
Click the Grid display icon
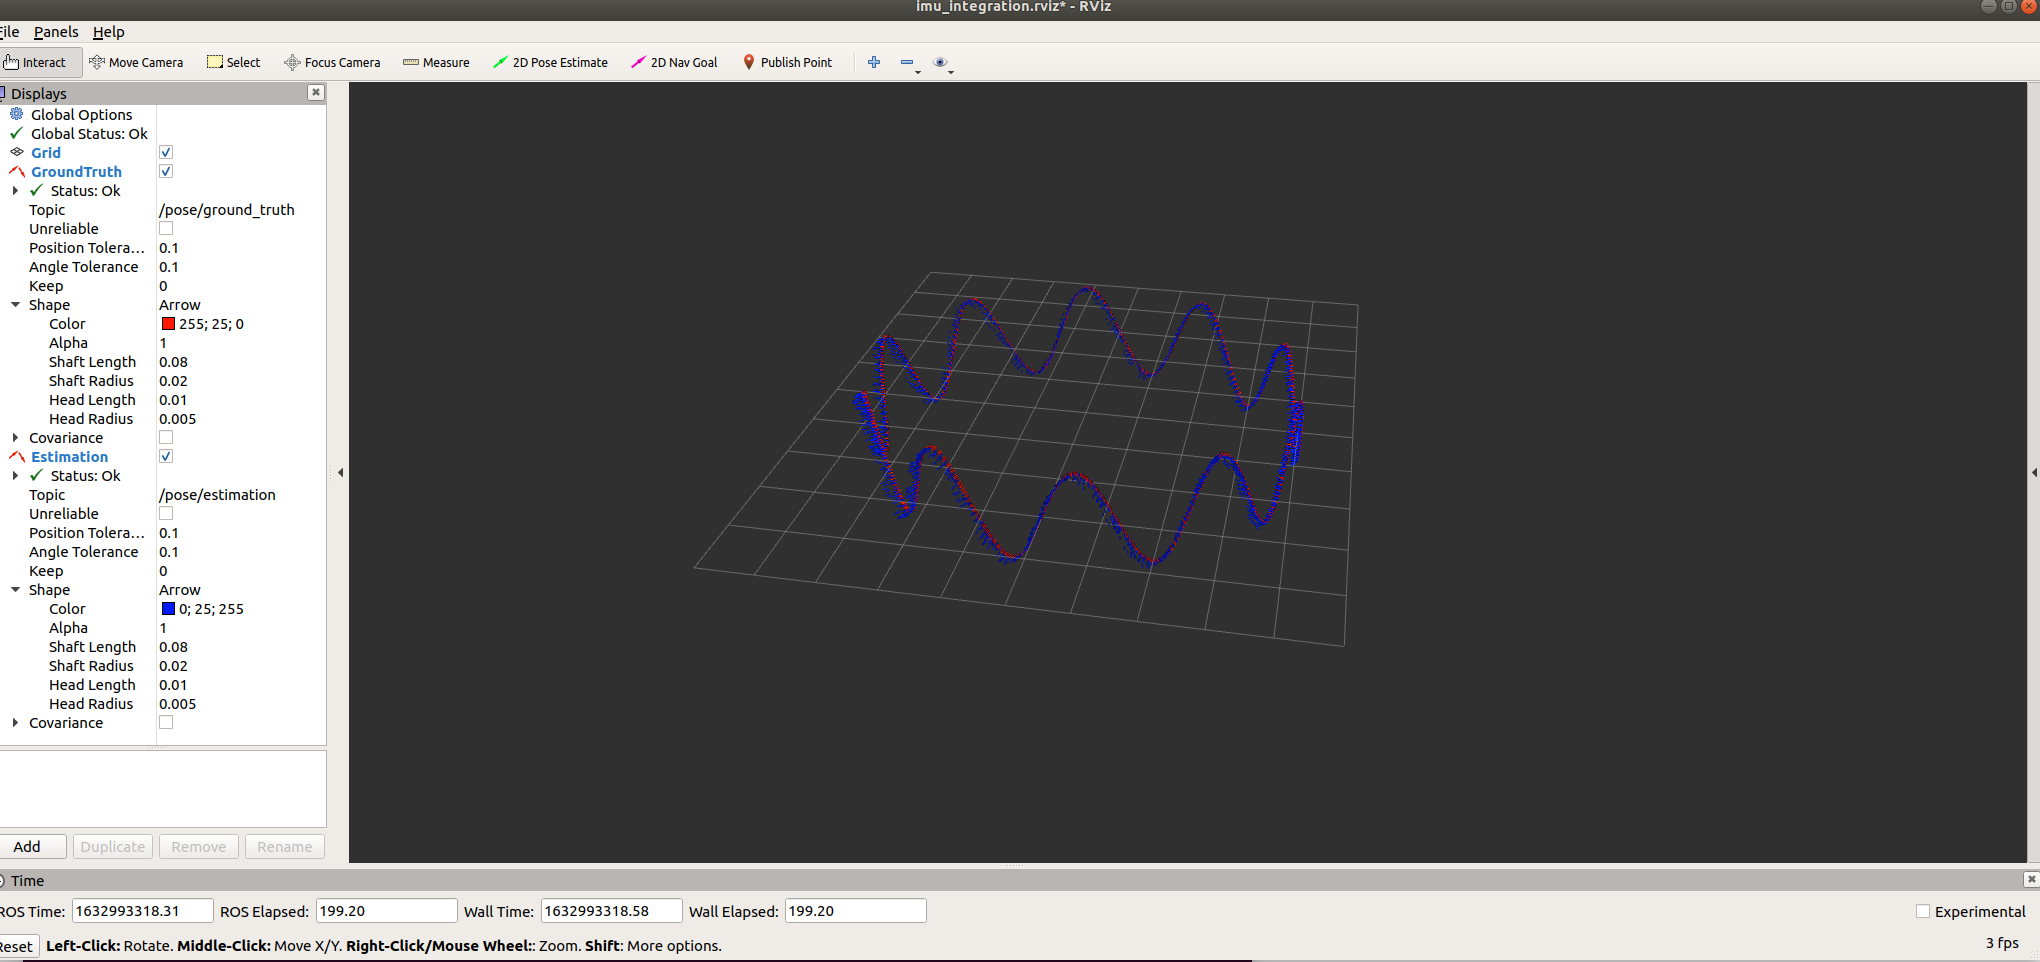(x=17, y=152)
